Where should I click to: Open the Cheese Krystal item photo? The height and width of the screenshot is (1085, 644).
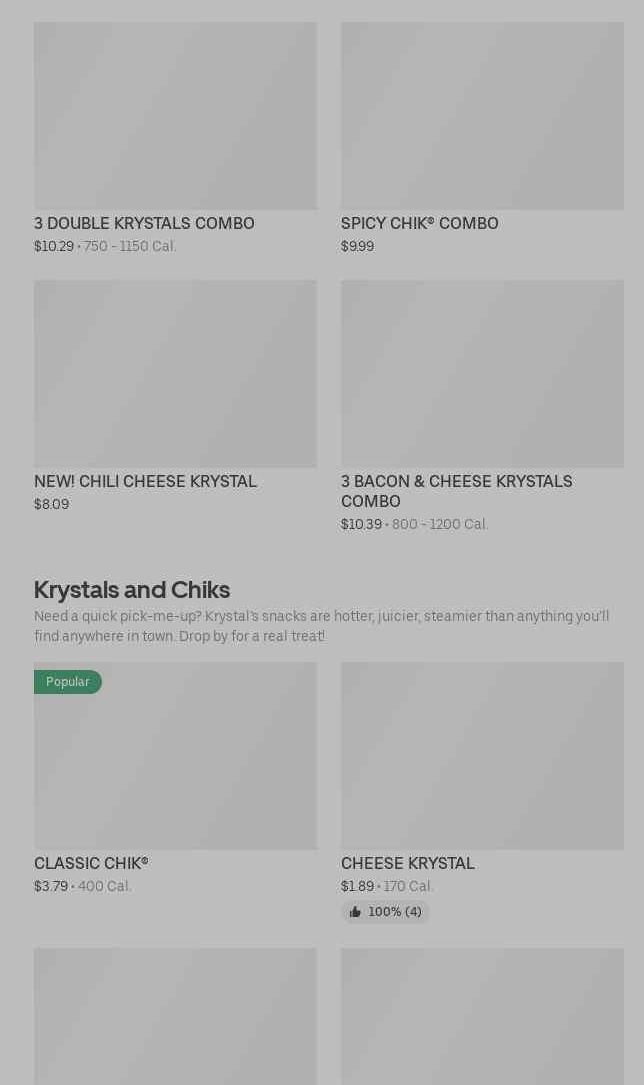(482, 756)
